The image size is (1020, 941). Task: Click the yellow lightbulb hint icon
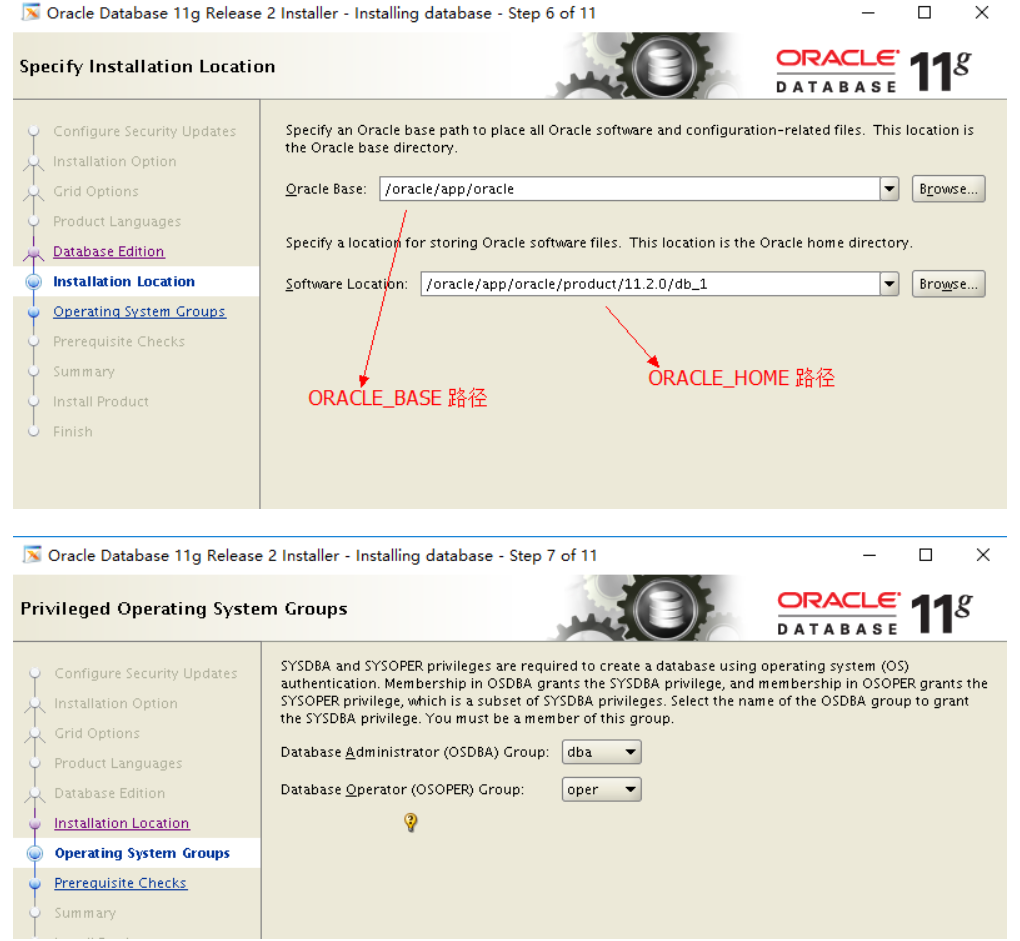(410, 822)
